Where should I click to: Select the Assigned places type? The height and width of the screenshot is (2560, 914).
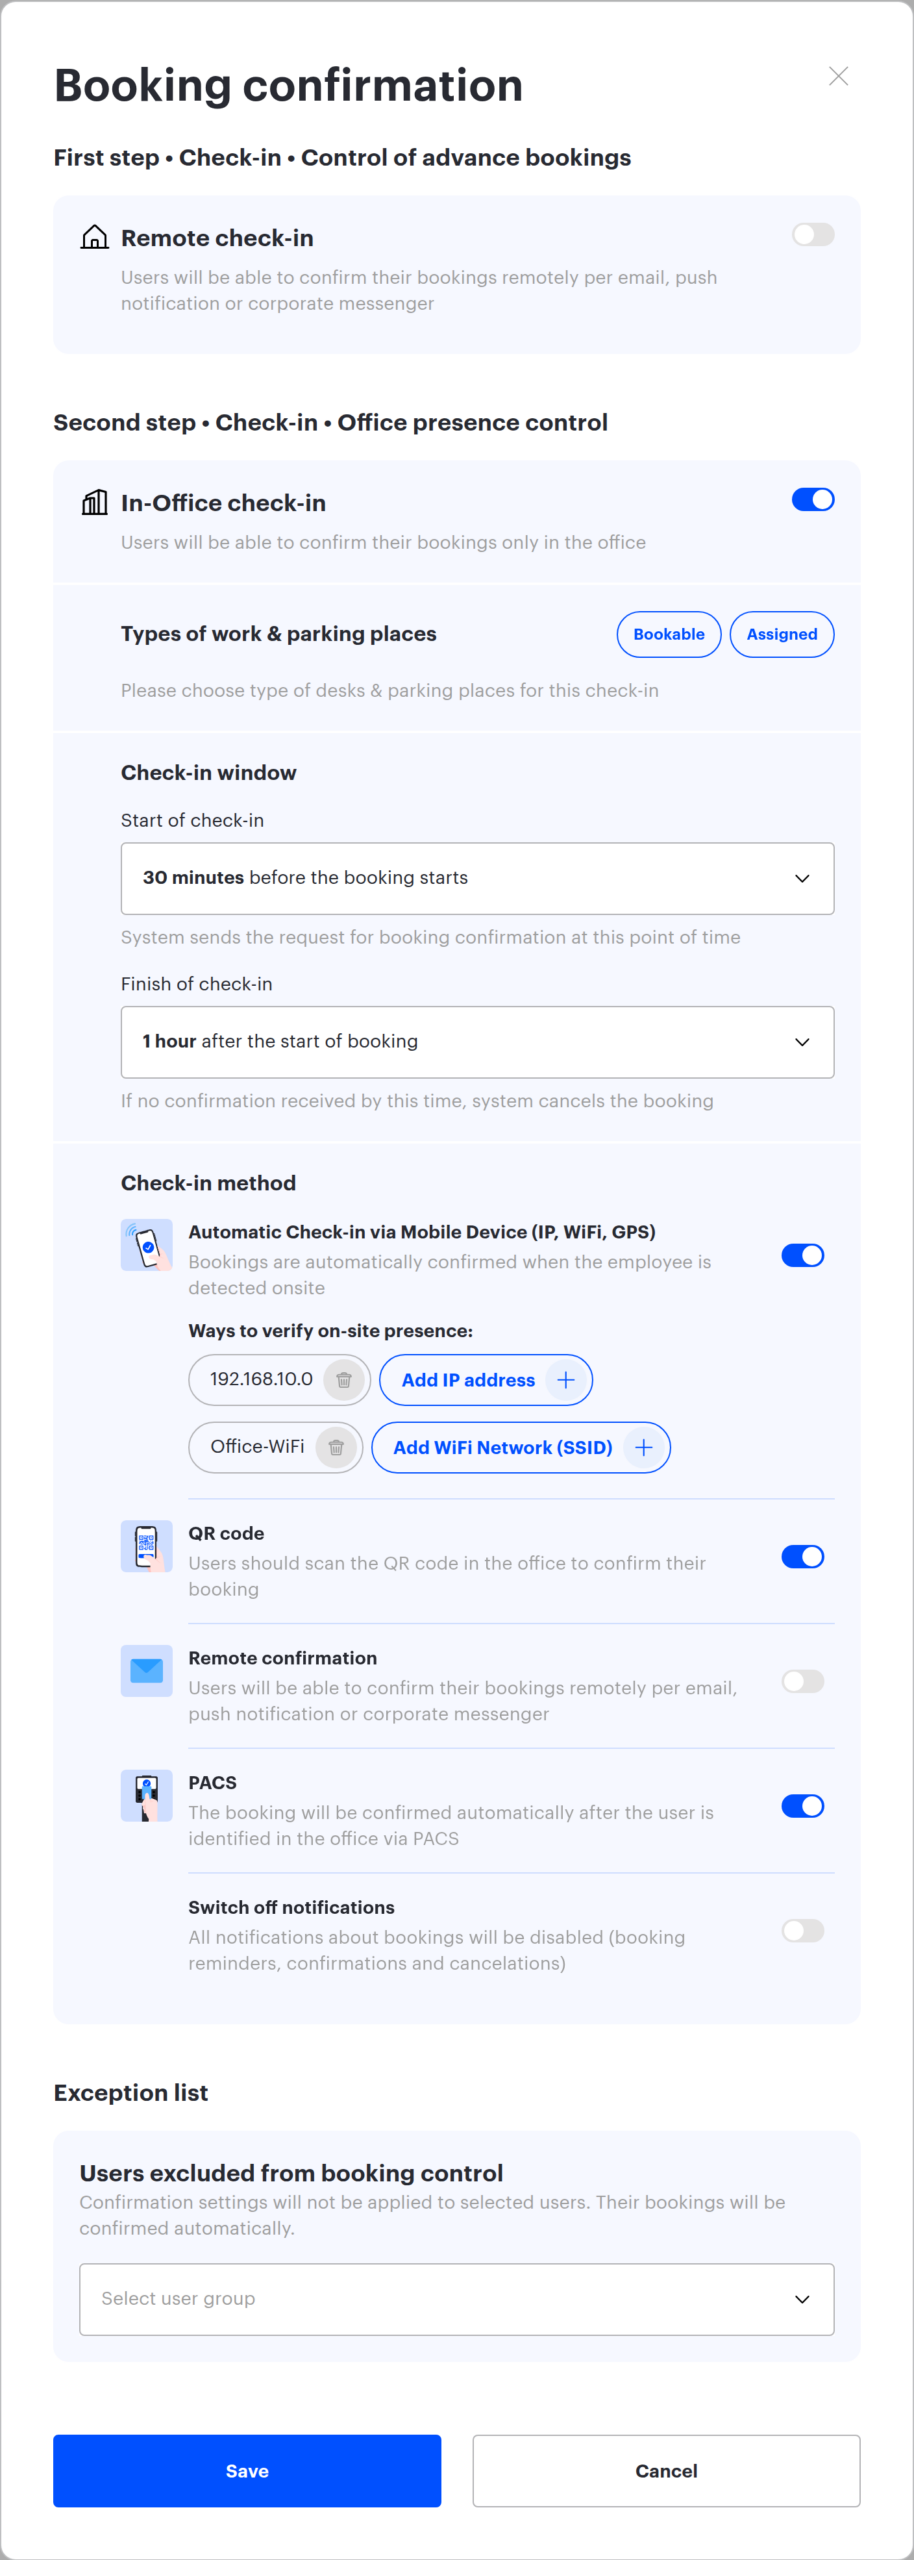(782, 634)
